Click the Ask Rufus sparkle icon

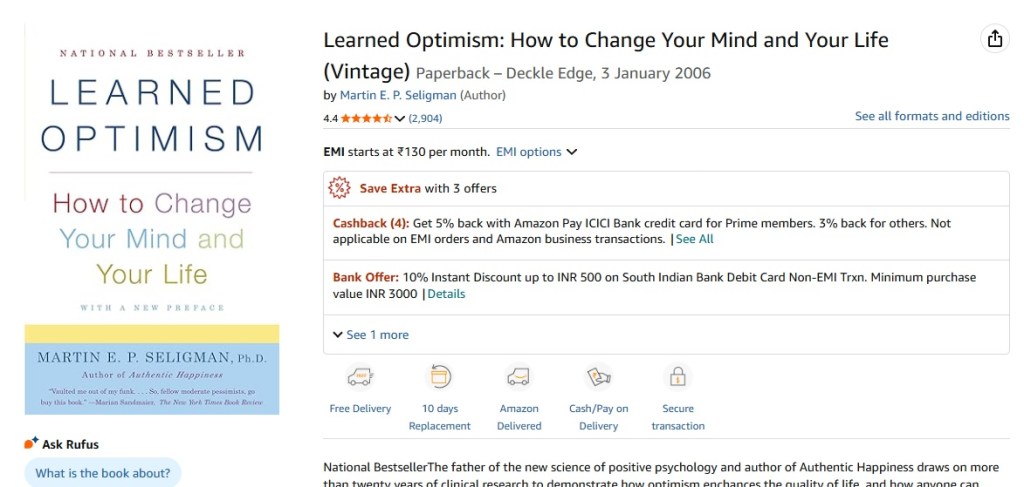pyautogui.click(x=31, y=443)
